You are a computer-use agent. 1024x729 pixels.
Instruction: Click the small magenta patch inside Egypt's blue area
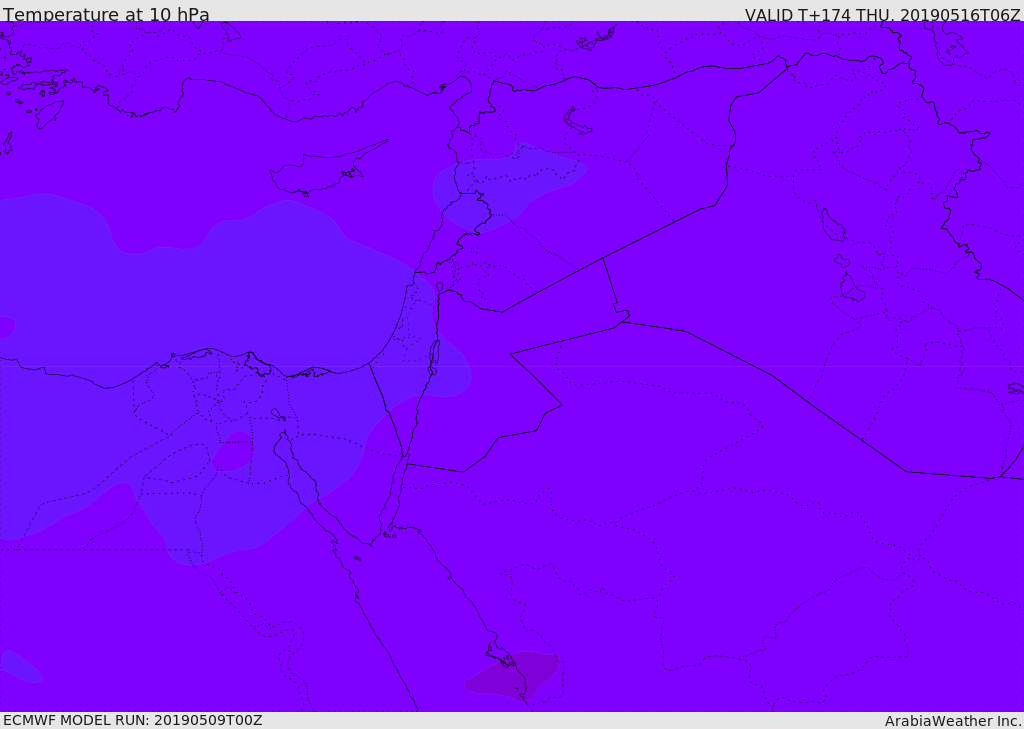point(233,452)
